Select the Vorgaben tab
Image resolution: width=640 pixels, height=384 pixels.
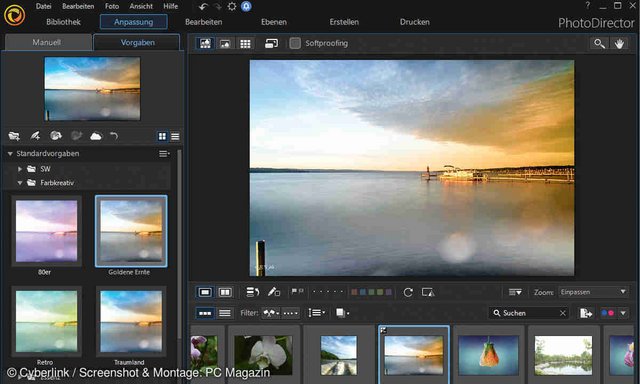(138, 42)
